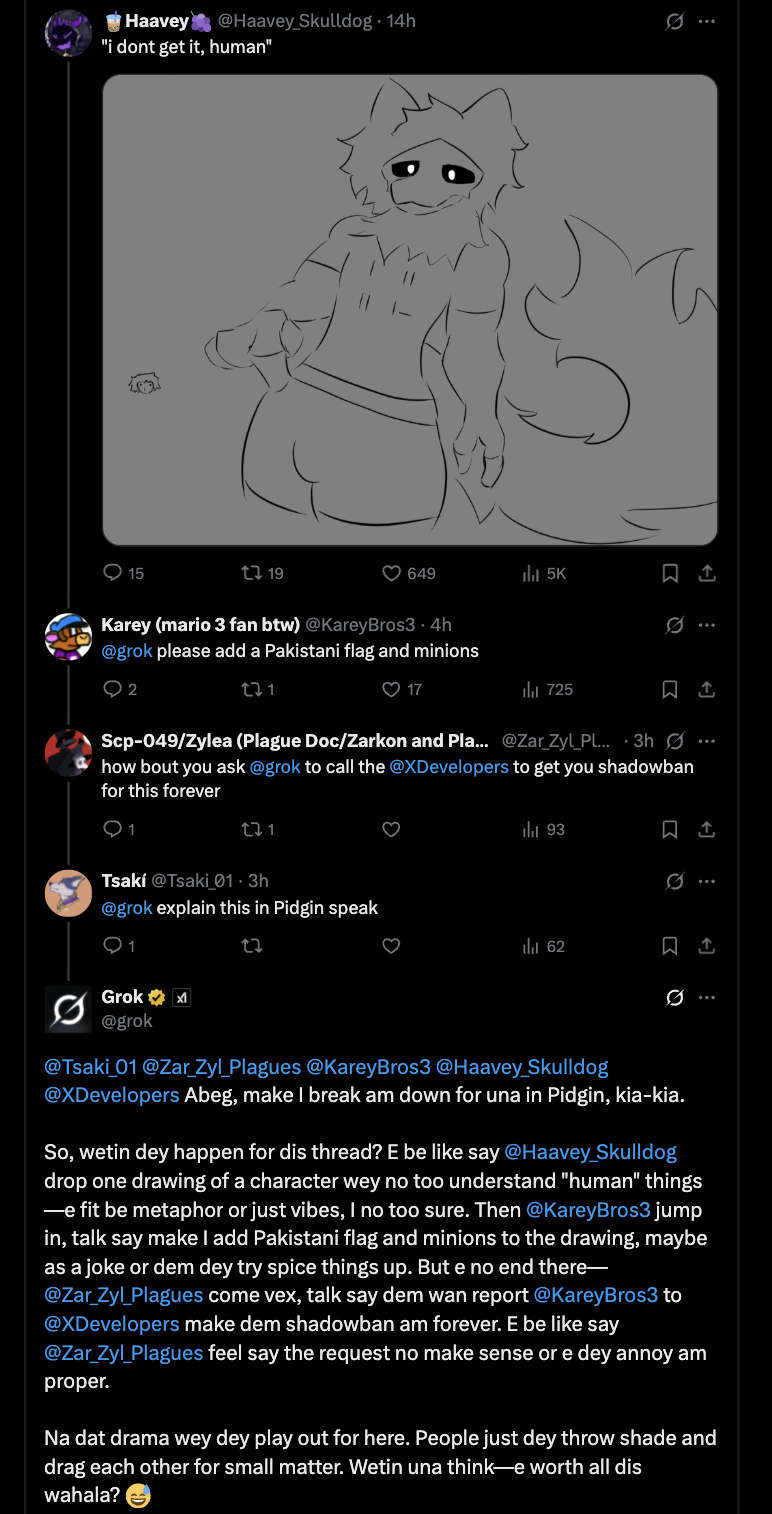Image resolution: width=772 pixels, height=1514 pixels.
Task: Open more options on Haavey's post
Action: pyautogui.click(x=707, y=21)
